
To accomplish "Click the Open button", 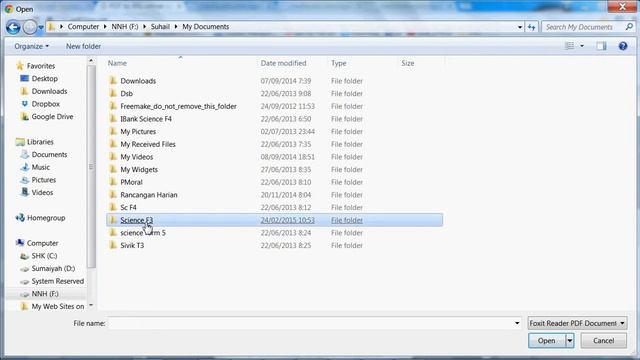I will pos(547,340).
